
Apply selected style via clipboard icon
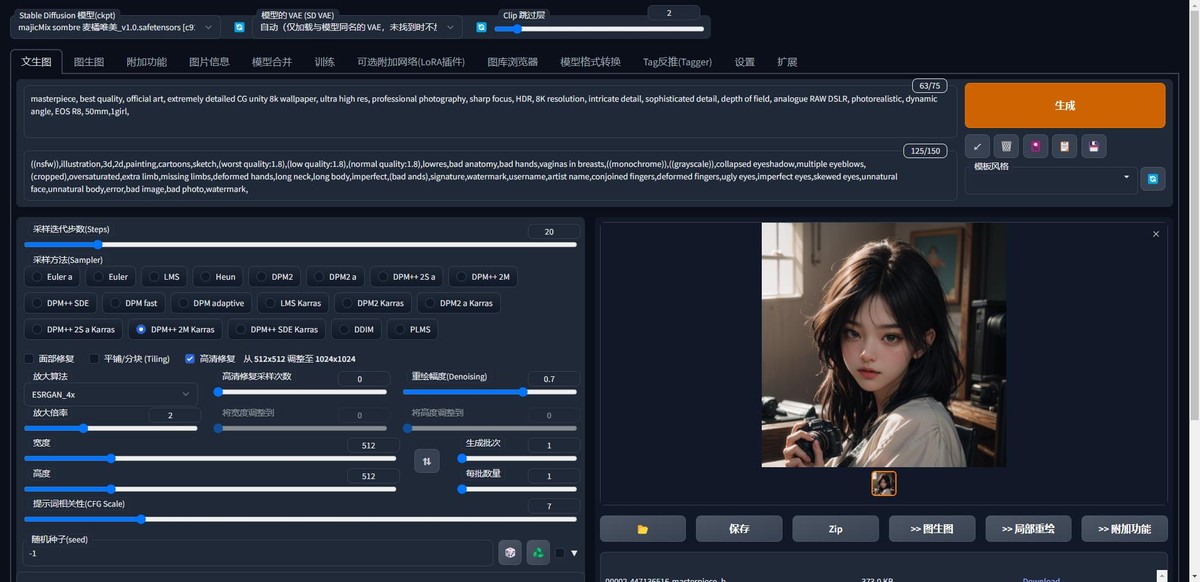click(x=1064, y=146)
